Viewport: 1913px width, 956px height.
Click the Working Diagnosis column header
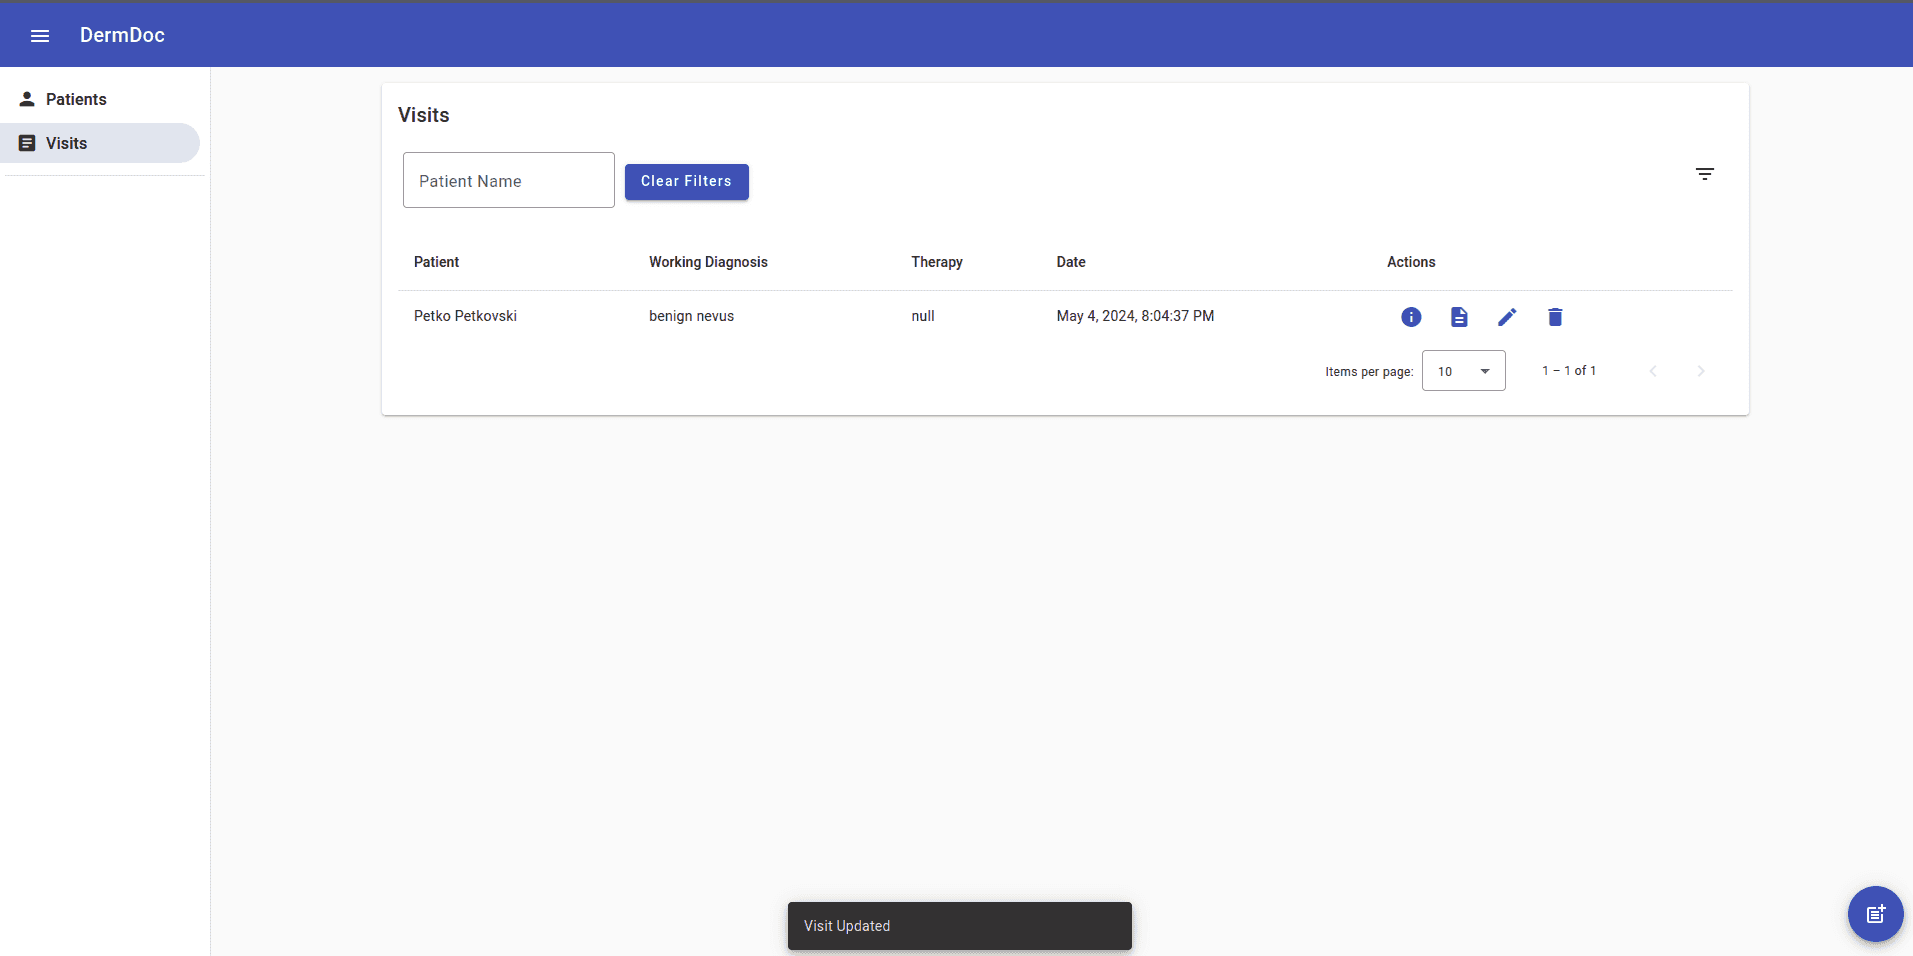coord(708,262)
